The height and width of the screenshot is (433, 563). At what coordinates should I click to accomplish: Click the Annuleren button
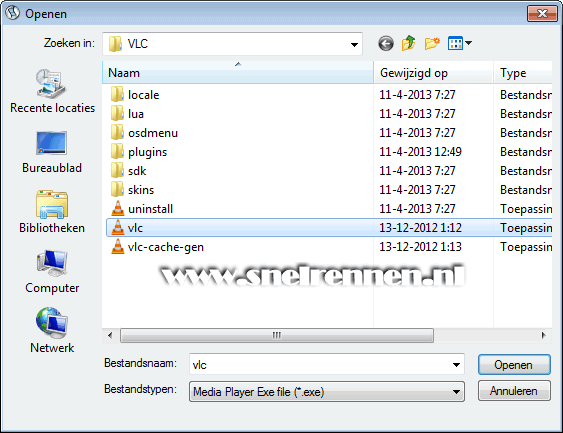click(x=514, y=391)
